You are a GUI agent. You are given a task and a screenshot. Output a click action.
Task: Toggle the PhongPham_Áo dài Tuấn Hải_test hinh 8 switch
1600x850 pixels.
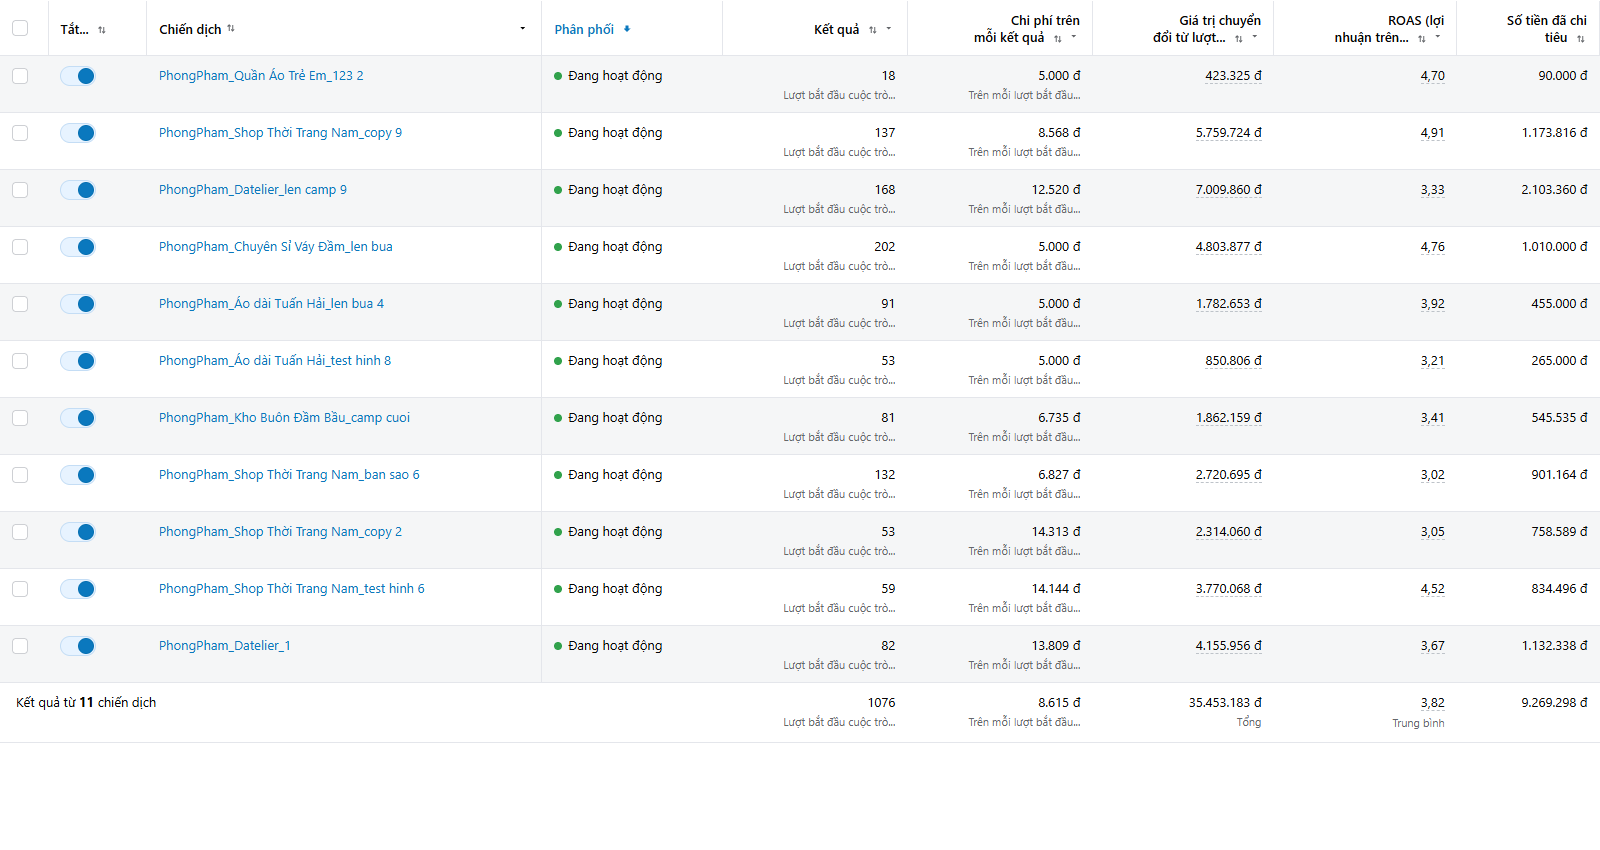[78, 361]
